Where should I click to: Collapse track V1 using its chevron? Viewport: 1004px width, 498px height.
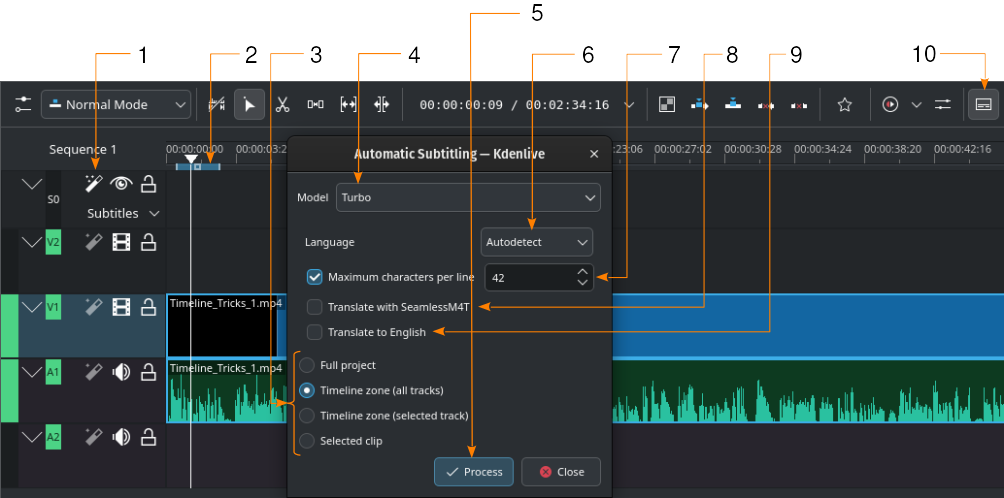pyautogui.click(x=31, y=307)
